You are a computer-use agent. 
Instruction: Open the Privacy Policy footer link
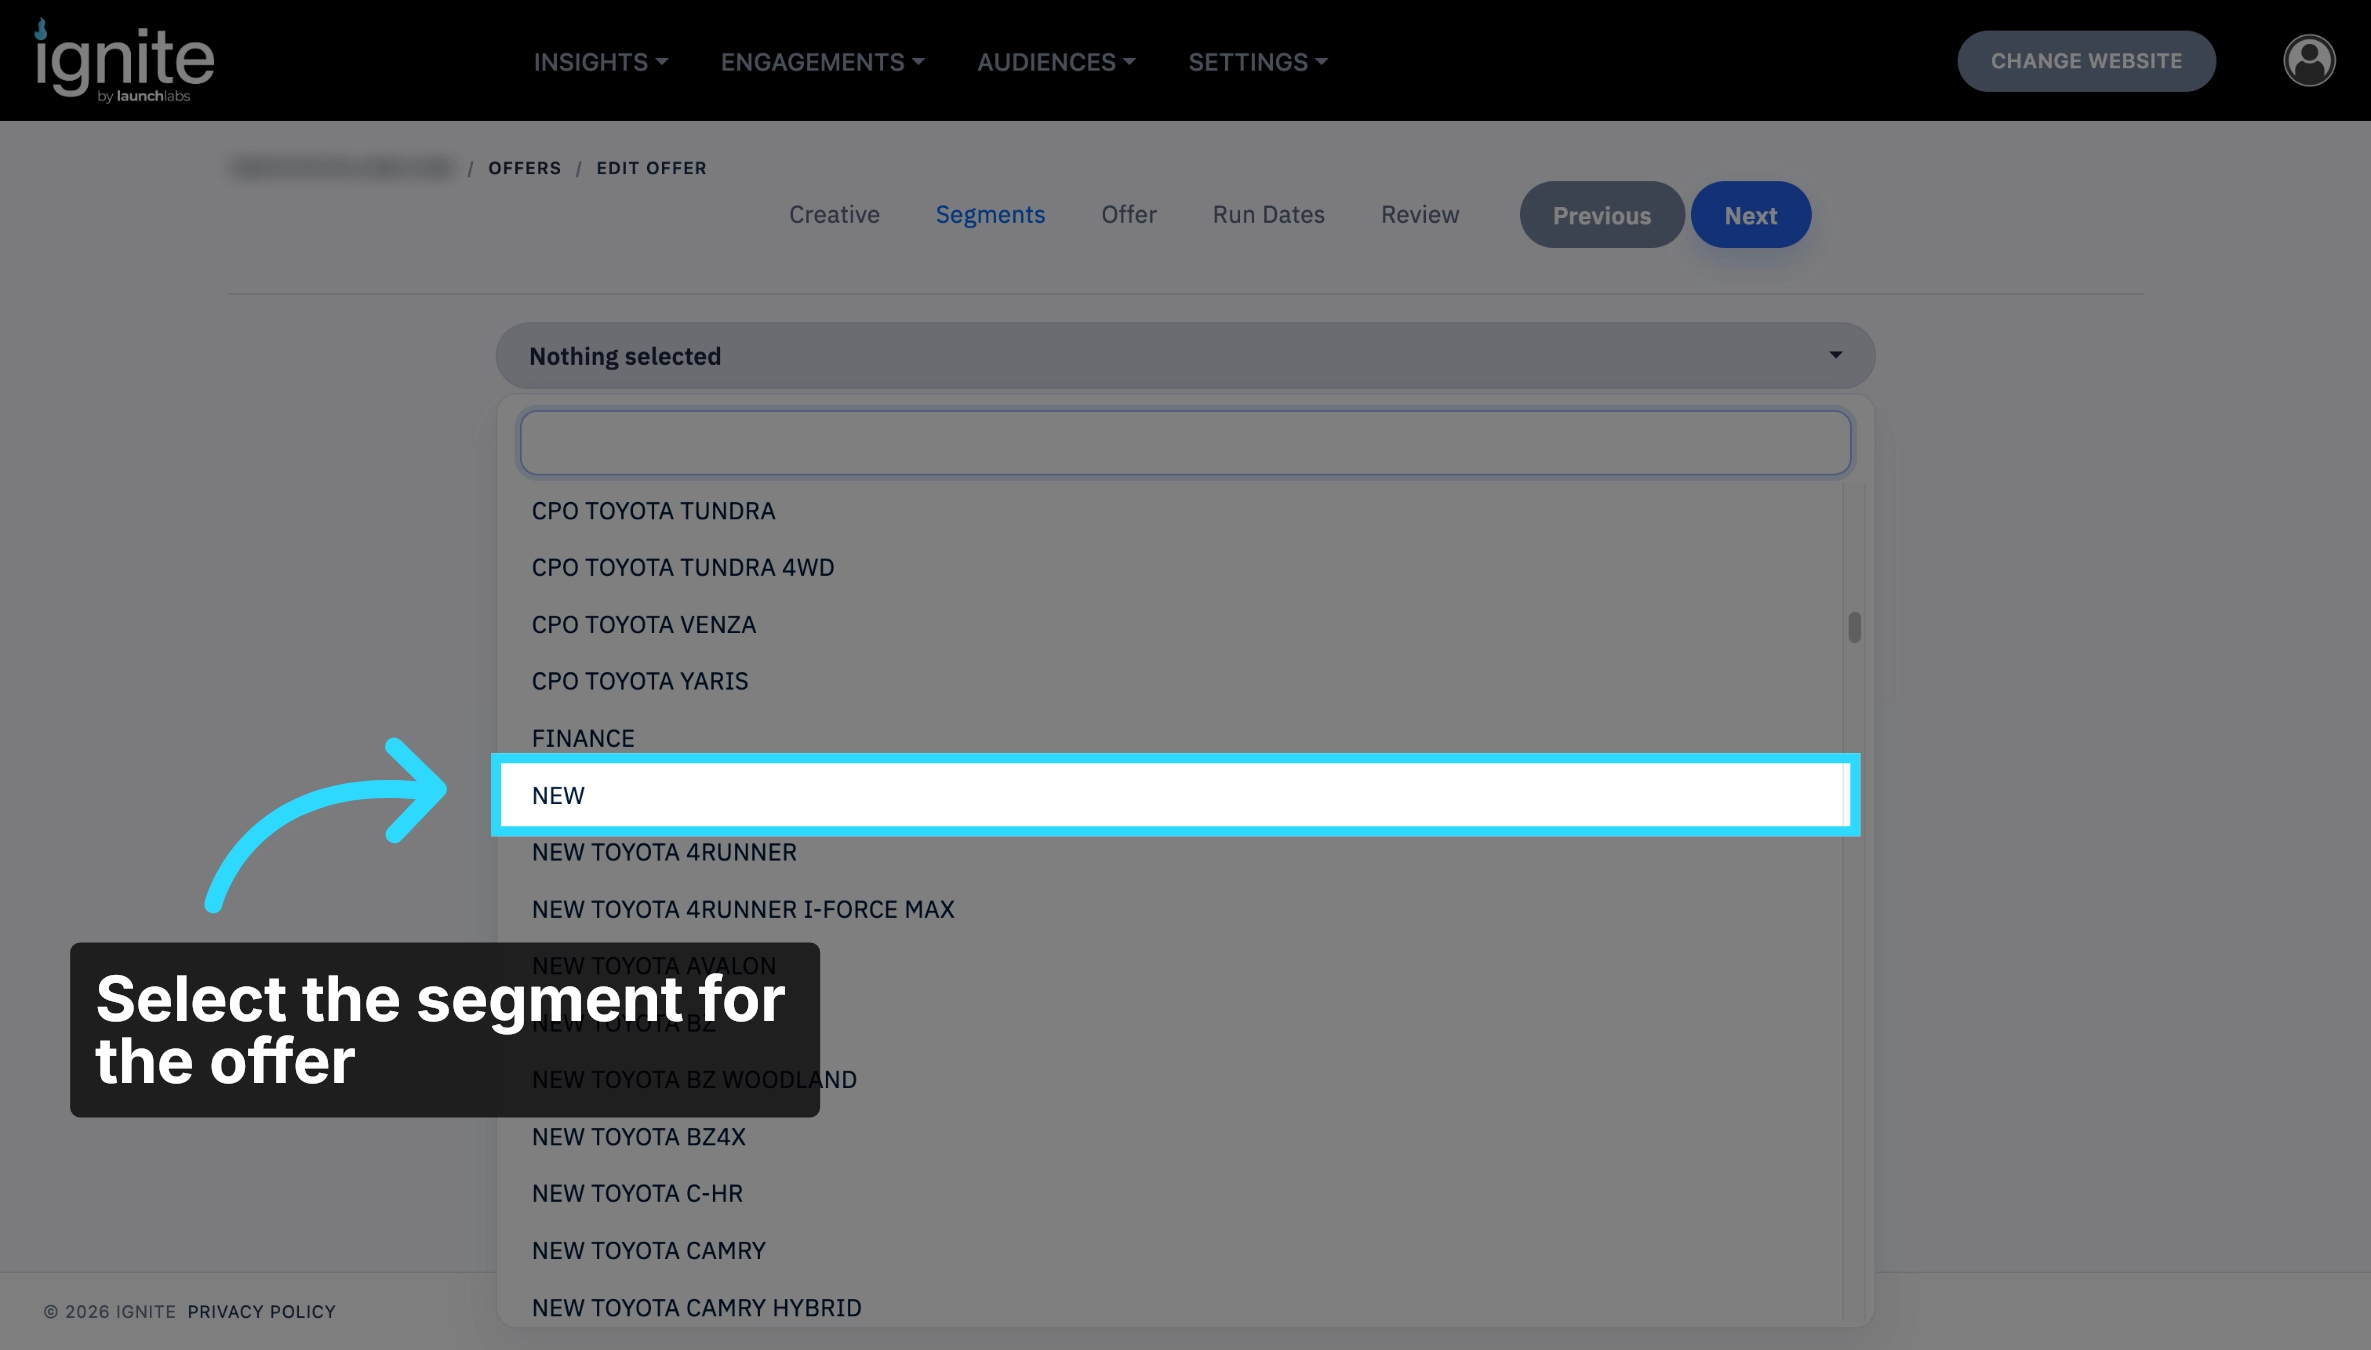(x=262, y=1312)
